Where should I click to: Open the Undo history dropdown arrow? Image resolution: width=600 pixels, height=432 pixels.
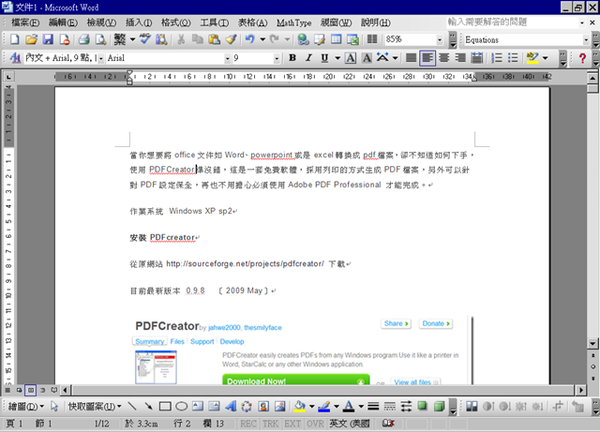point(262,39)
